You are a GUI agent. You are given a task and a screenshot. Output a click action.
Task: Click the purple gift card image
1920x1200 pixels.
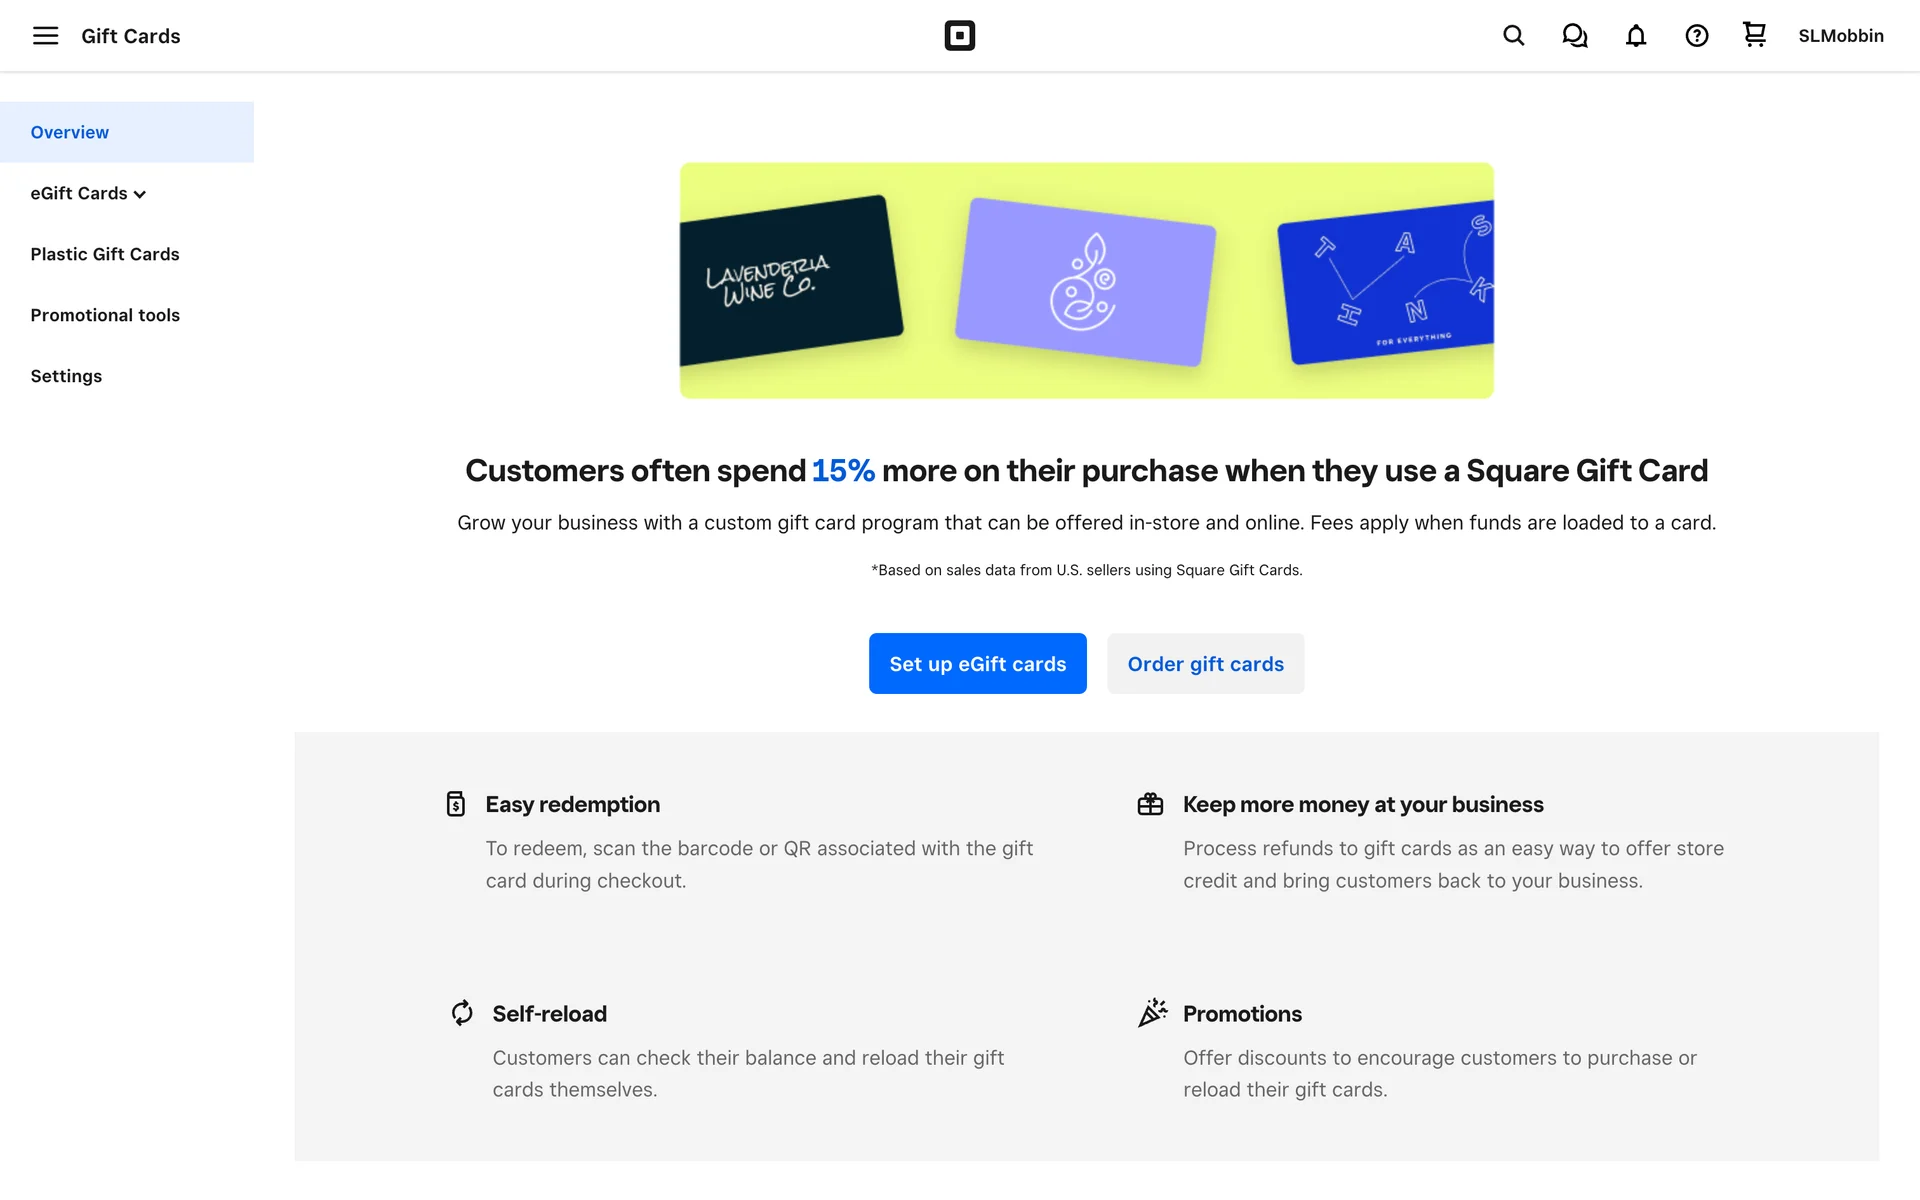[1085, 282]
